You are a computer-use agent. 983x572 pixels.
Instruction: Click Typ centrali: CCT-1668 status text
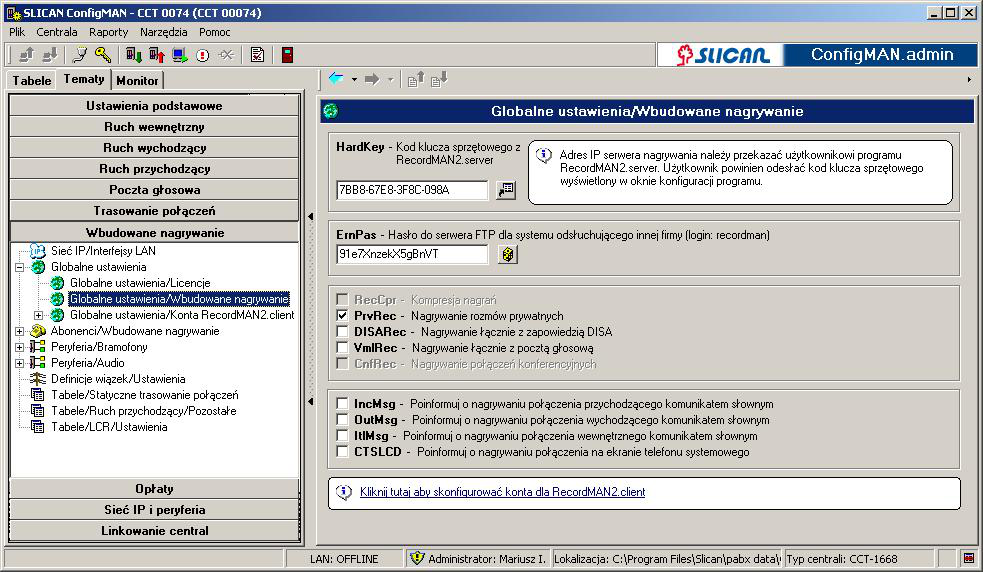(841, 559)
